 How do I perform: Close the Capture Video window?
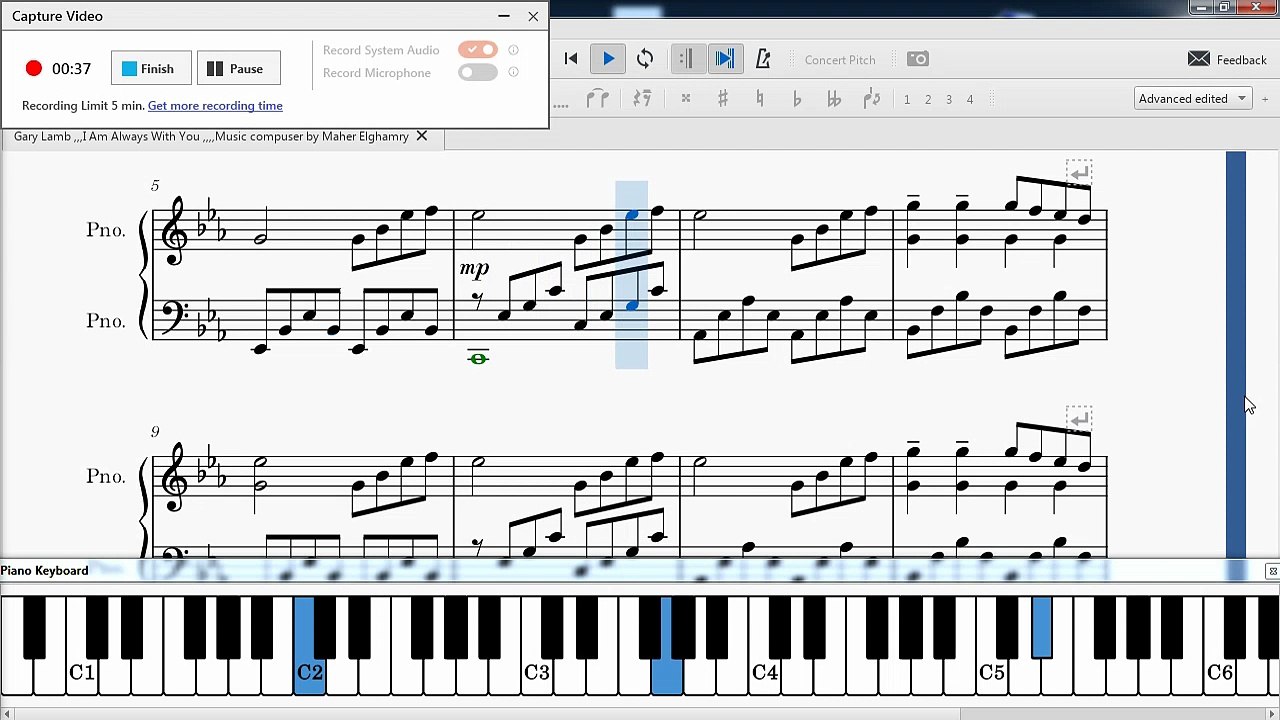coord(533,16)
